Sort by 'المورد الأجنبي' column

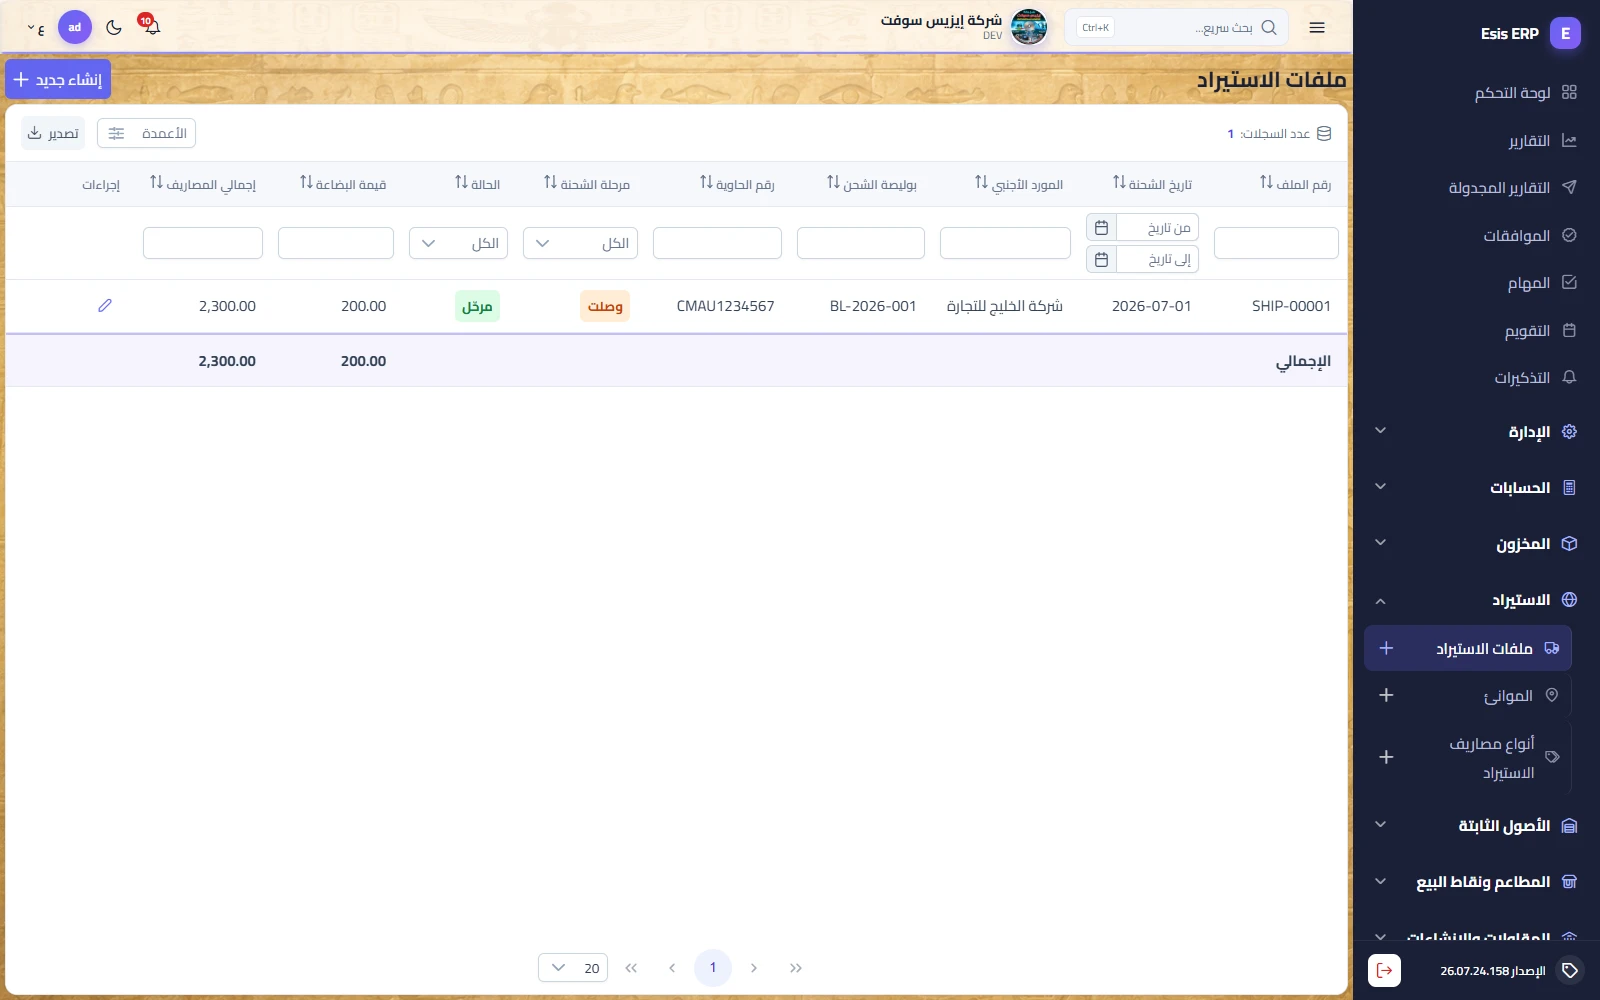coord(1019,184)
